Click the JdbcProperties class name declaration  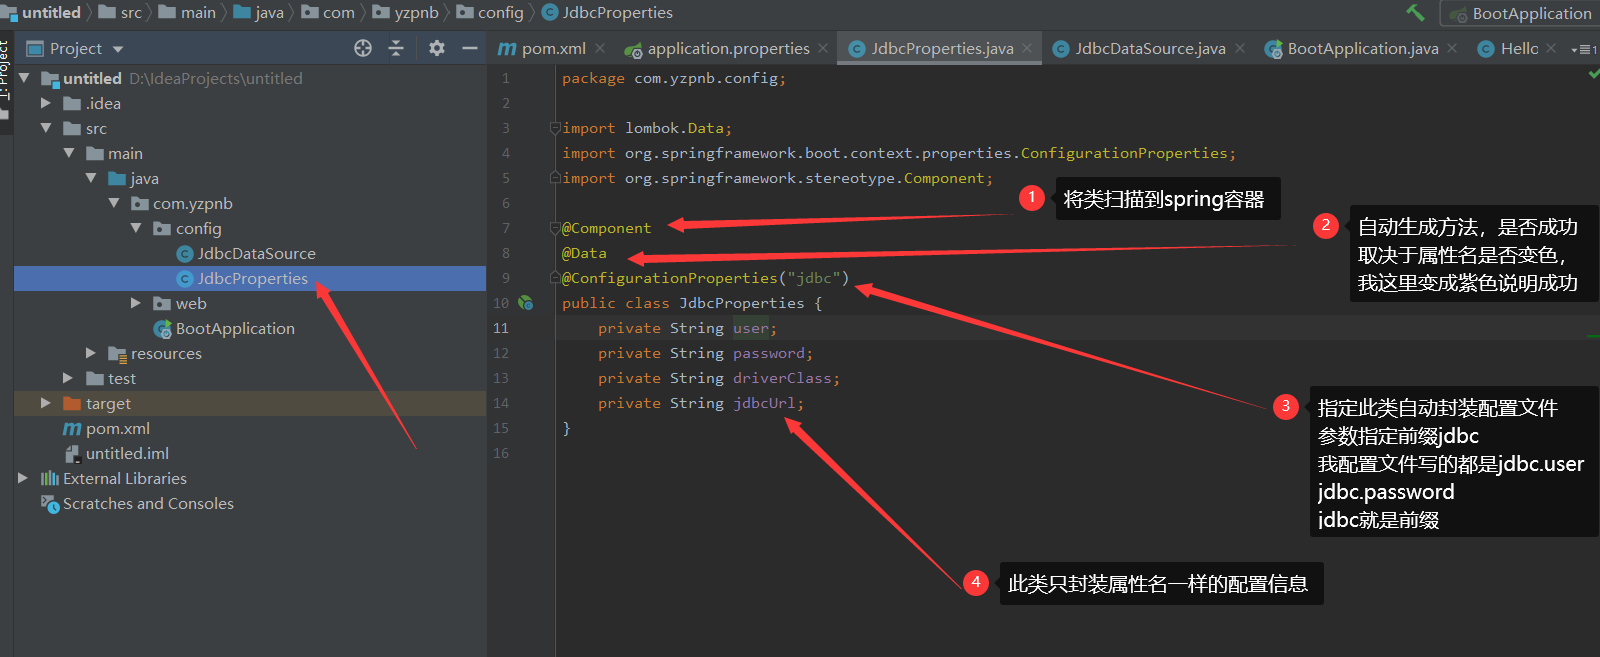click(742, 303)
